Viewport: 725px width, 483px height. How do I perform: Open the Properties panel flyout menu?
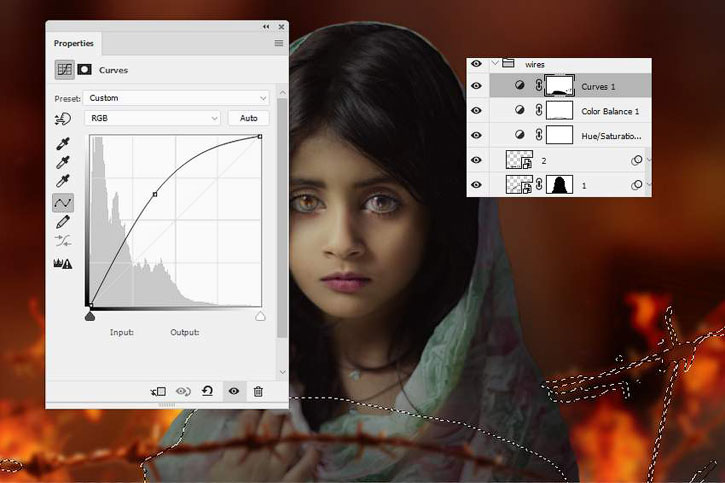pos(279,43)
